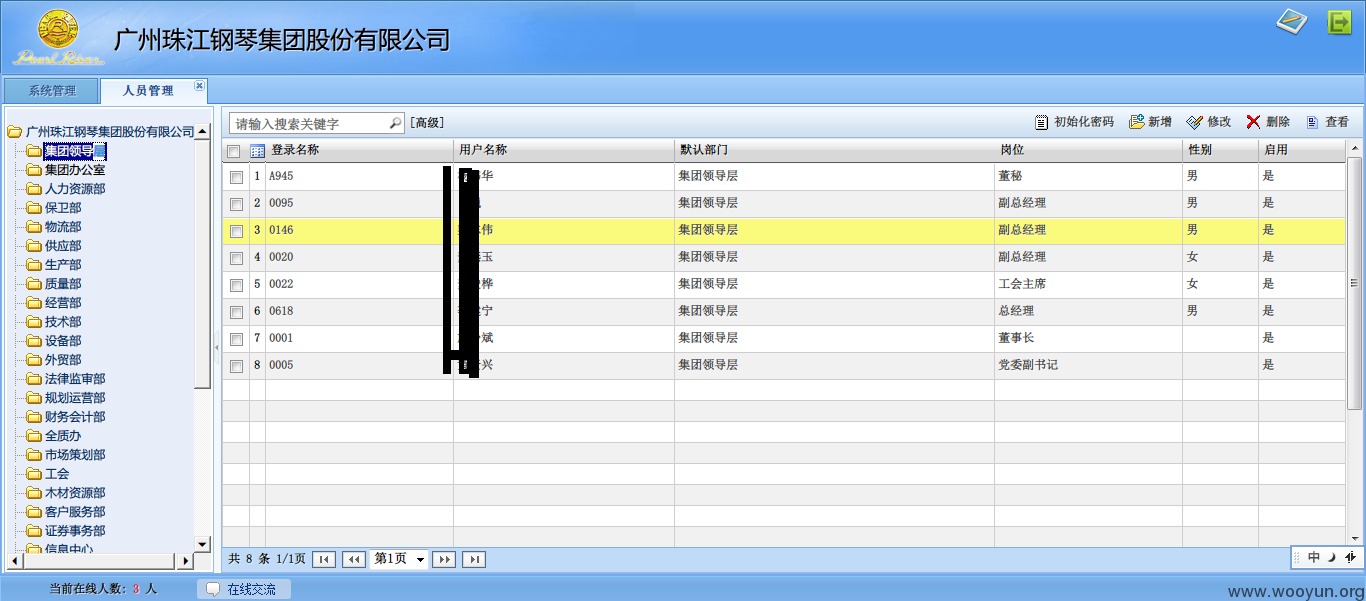Check row 8 checkbox for 0005
The width and height of the screenshot is (1366, 601).
pyautogui.click(x=236, y=366)
